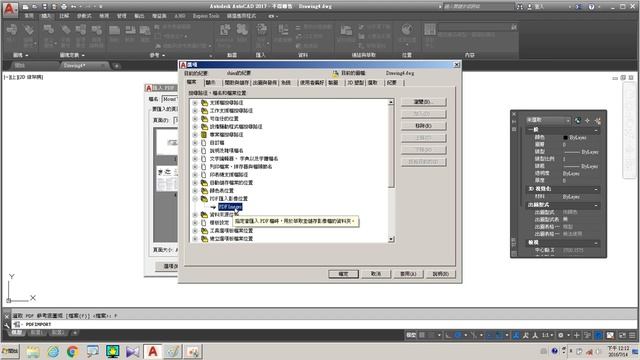Click the 說明(H) help button
This screenshot has height=360, width=640.
click(440, 274)
